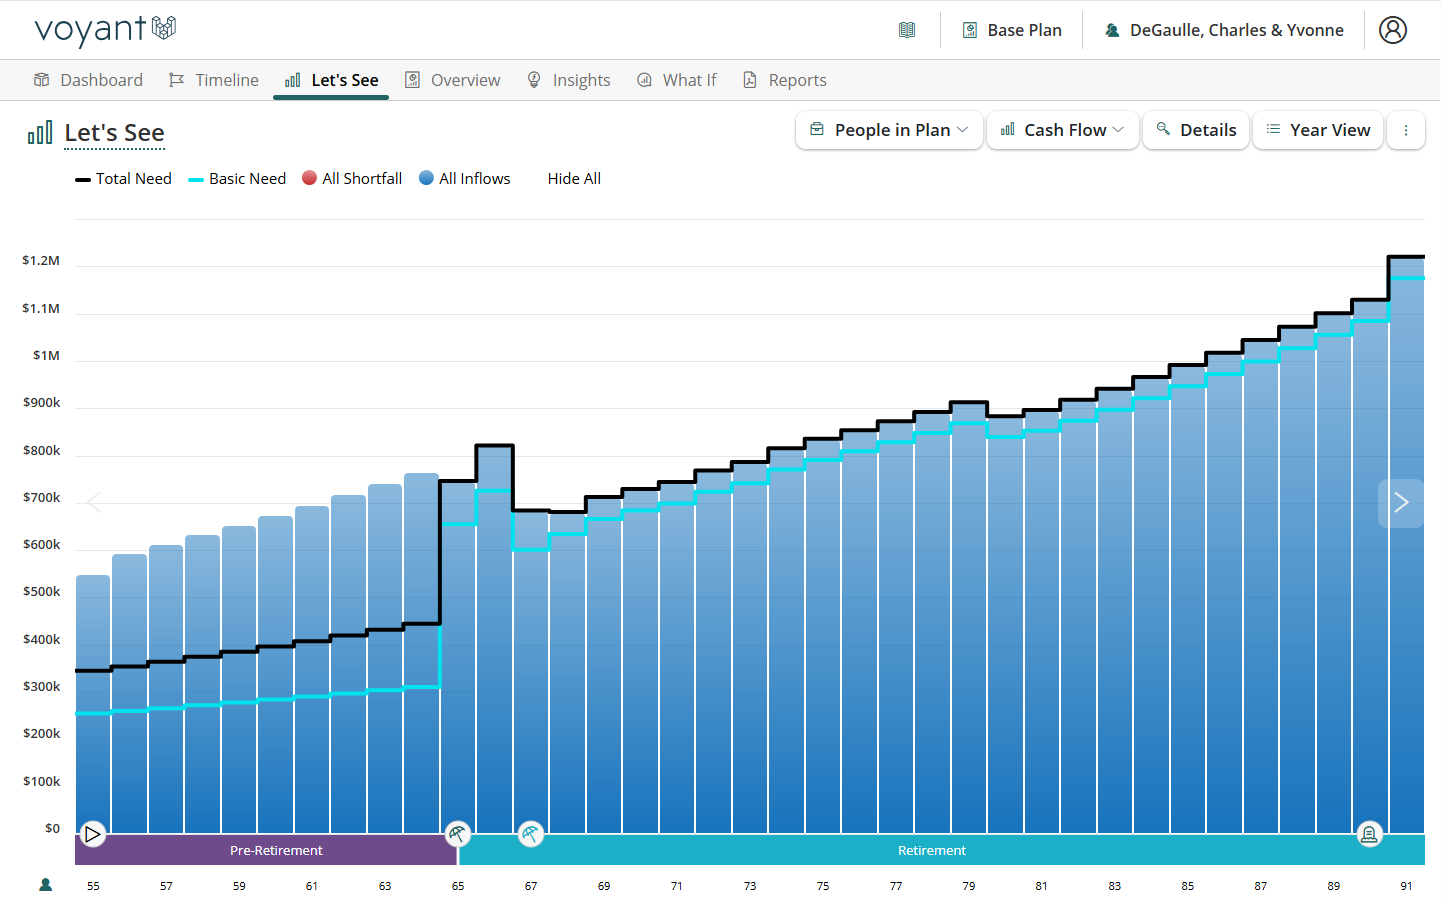Click the All Inflows blue legend swatch
Image resolution: width=1441 pixels, height=900 pixels.
pos(427,178)
